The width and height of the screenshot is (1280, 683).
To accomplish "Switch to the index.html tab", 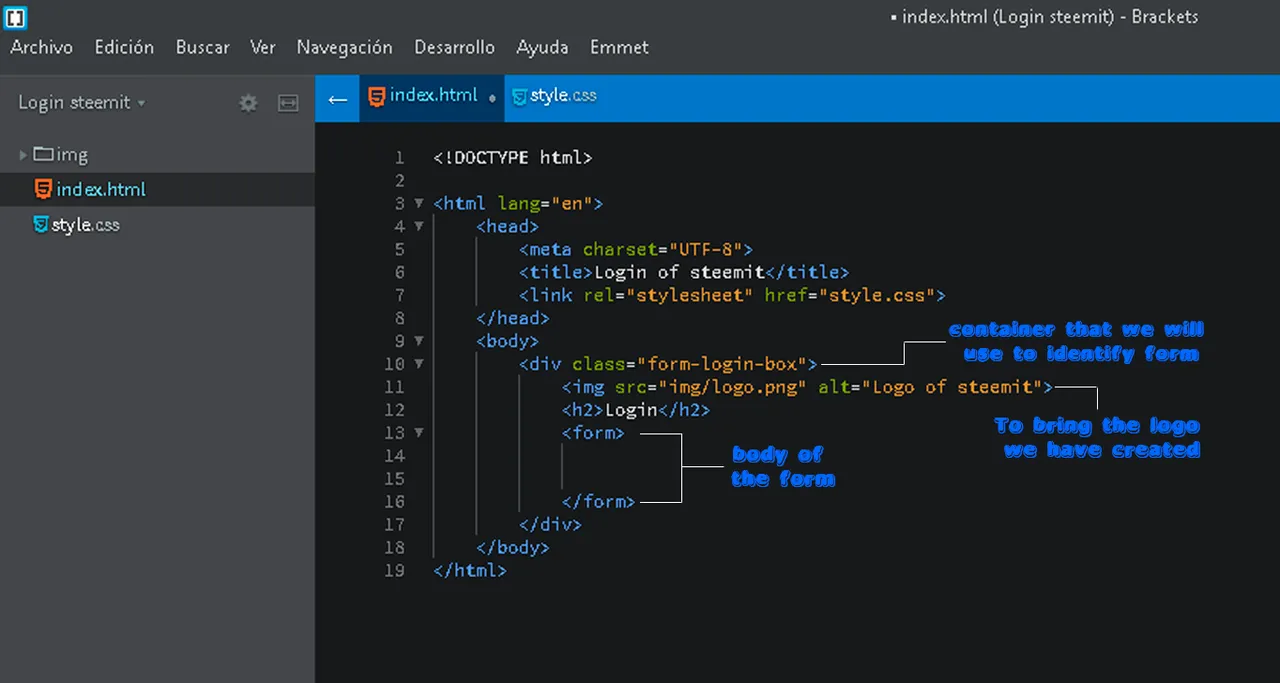I will tap(432, 98).
